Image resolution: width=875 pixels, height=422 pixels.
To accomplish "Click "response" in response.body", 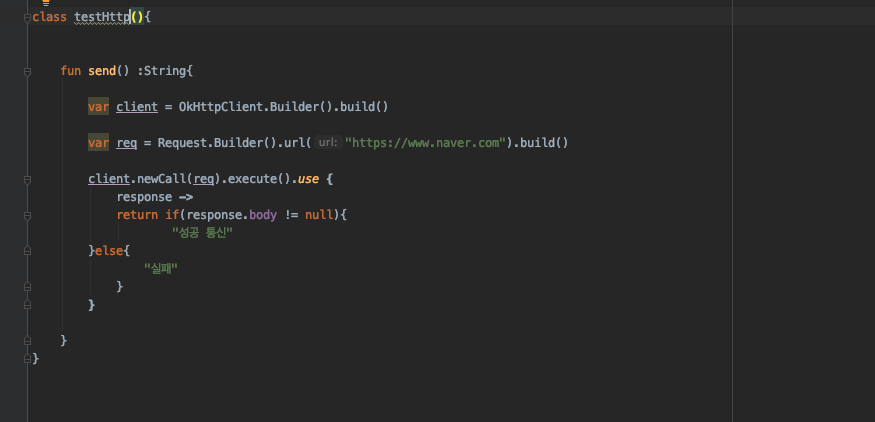I will point(214,215).
